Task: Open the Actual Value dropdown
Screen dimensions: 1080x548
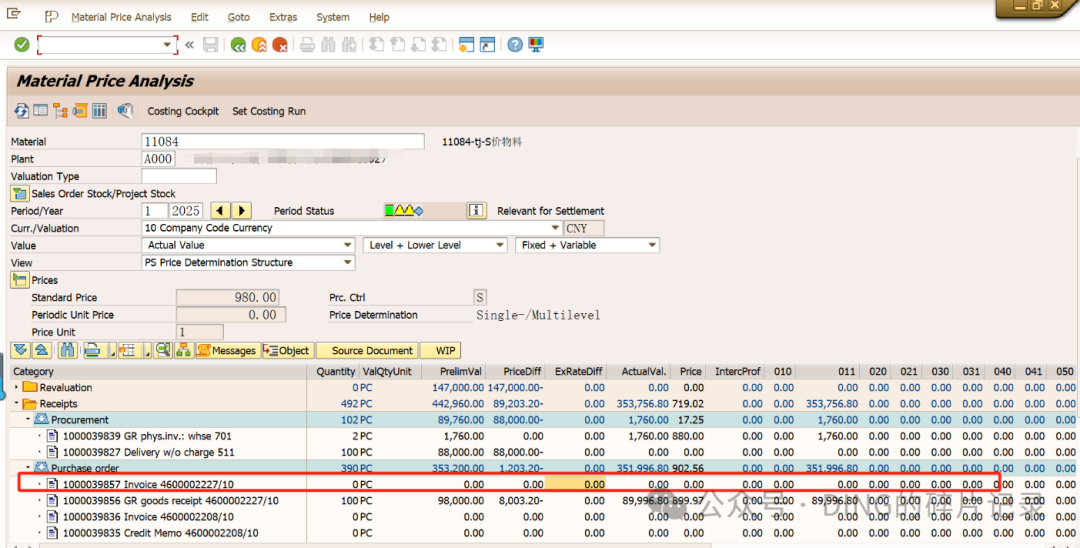Action: tap(348, 245)
